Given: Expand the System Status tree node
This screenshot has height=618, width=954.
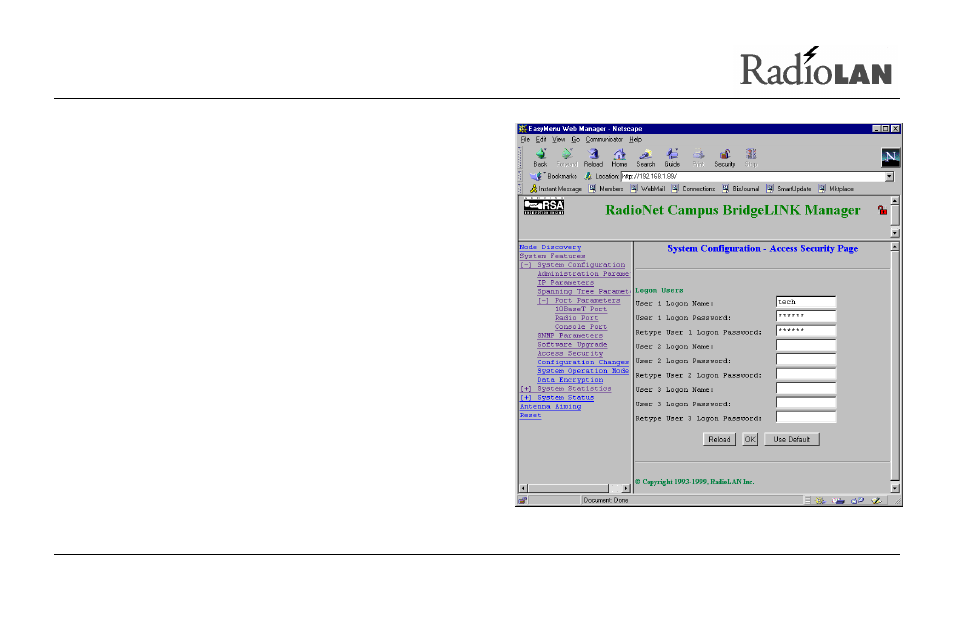Looking at the screenshot, I should (526, 398).
